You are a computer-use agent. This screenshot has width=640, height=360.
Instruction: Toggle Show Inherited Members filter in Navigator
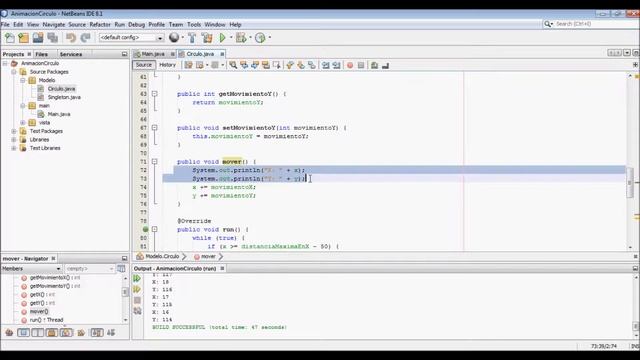(x=9, y=333)
